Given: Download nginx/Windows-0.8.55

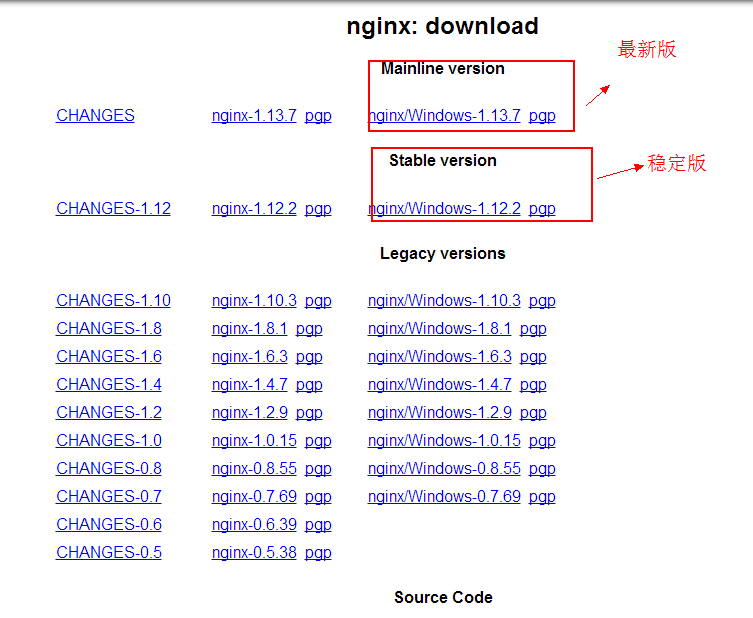Looking at the screenshot, I should tap(444, 468).
